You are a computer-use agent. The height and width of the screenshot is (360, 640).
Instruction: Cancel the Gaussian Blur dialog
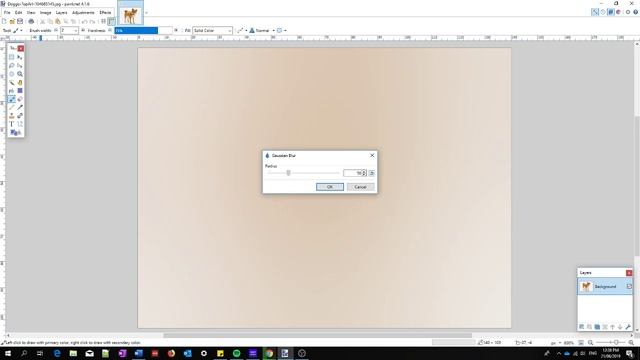pyautogui.click(x=360, y=187)
